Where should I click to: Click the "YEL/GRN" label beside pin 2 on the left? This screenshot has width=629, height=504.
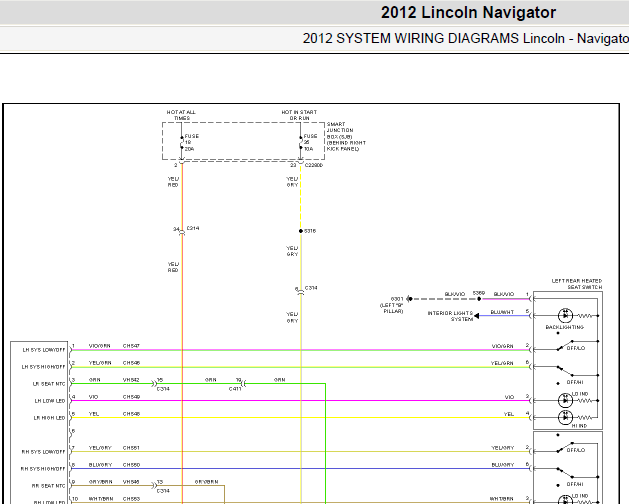click(x=100, y=362)
